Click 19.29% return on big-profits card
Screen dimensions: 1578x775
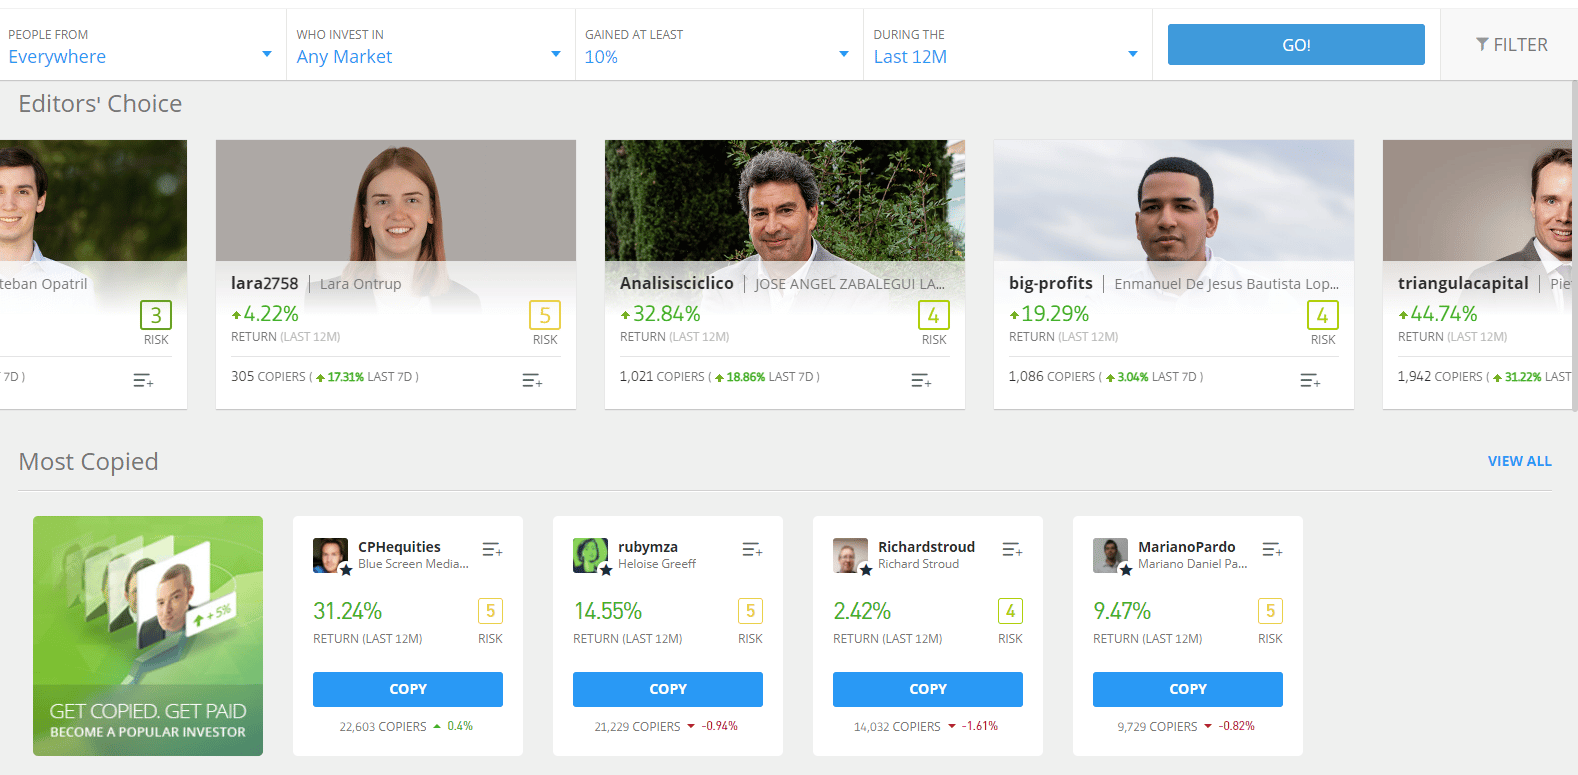point(1049,314)
